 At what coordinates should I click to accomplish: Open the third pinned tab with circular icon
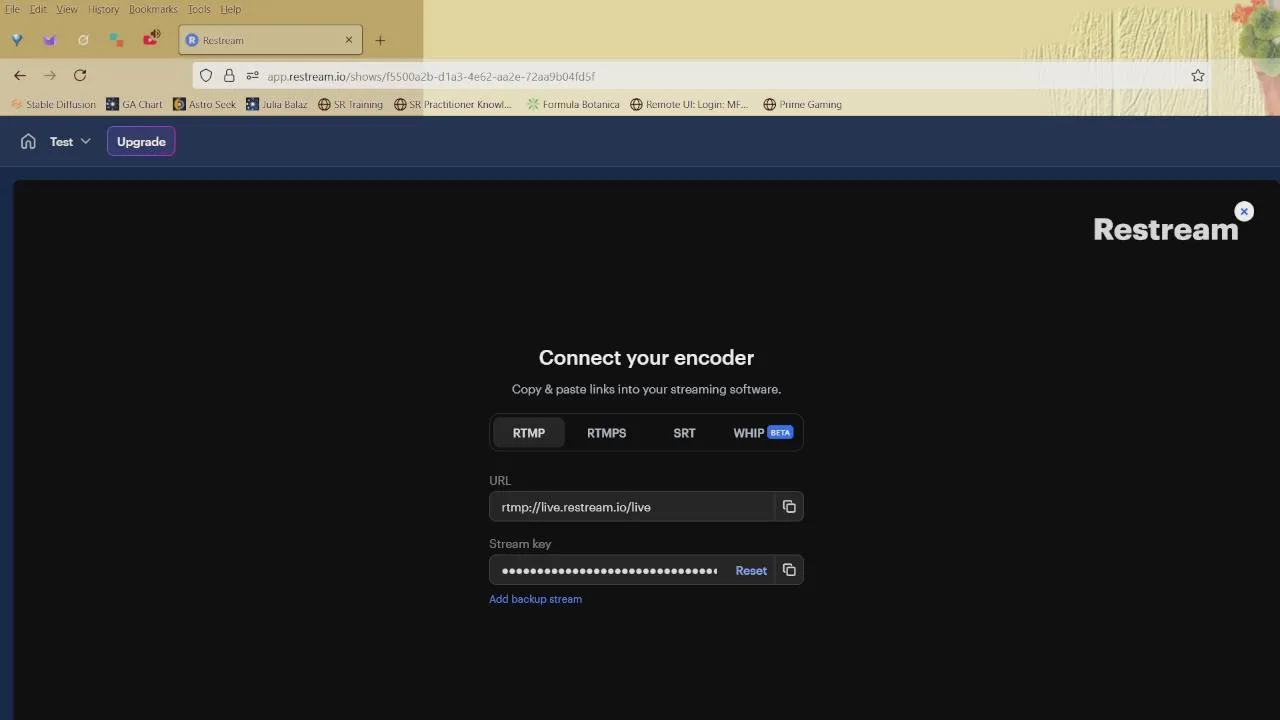pyautogui.click(x=83, y=40)
